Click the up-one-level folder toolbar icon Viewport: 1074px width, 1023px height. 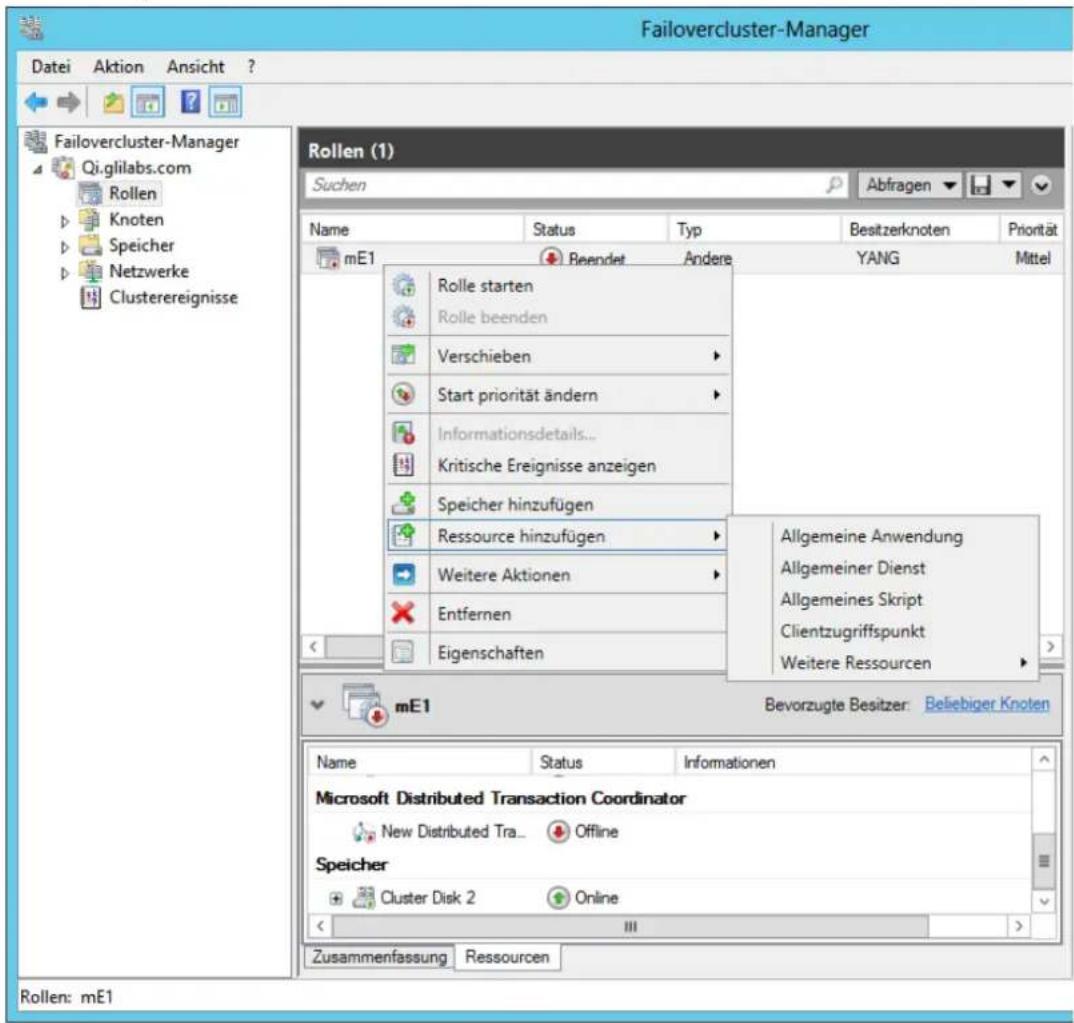pos(114,103)
